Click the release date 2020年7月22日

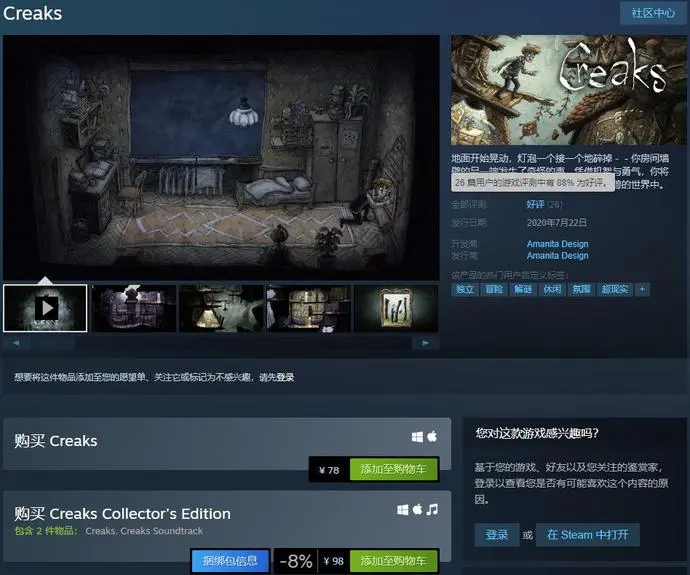557,223
